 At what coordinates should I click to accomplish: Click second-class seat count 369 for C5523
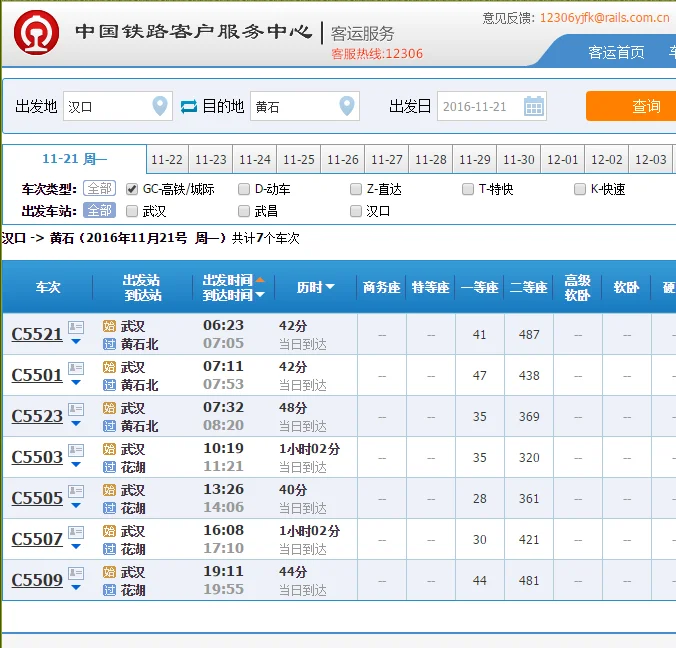click(x=529, y=416)
